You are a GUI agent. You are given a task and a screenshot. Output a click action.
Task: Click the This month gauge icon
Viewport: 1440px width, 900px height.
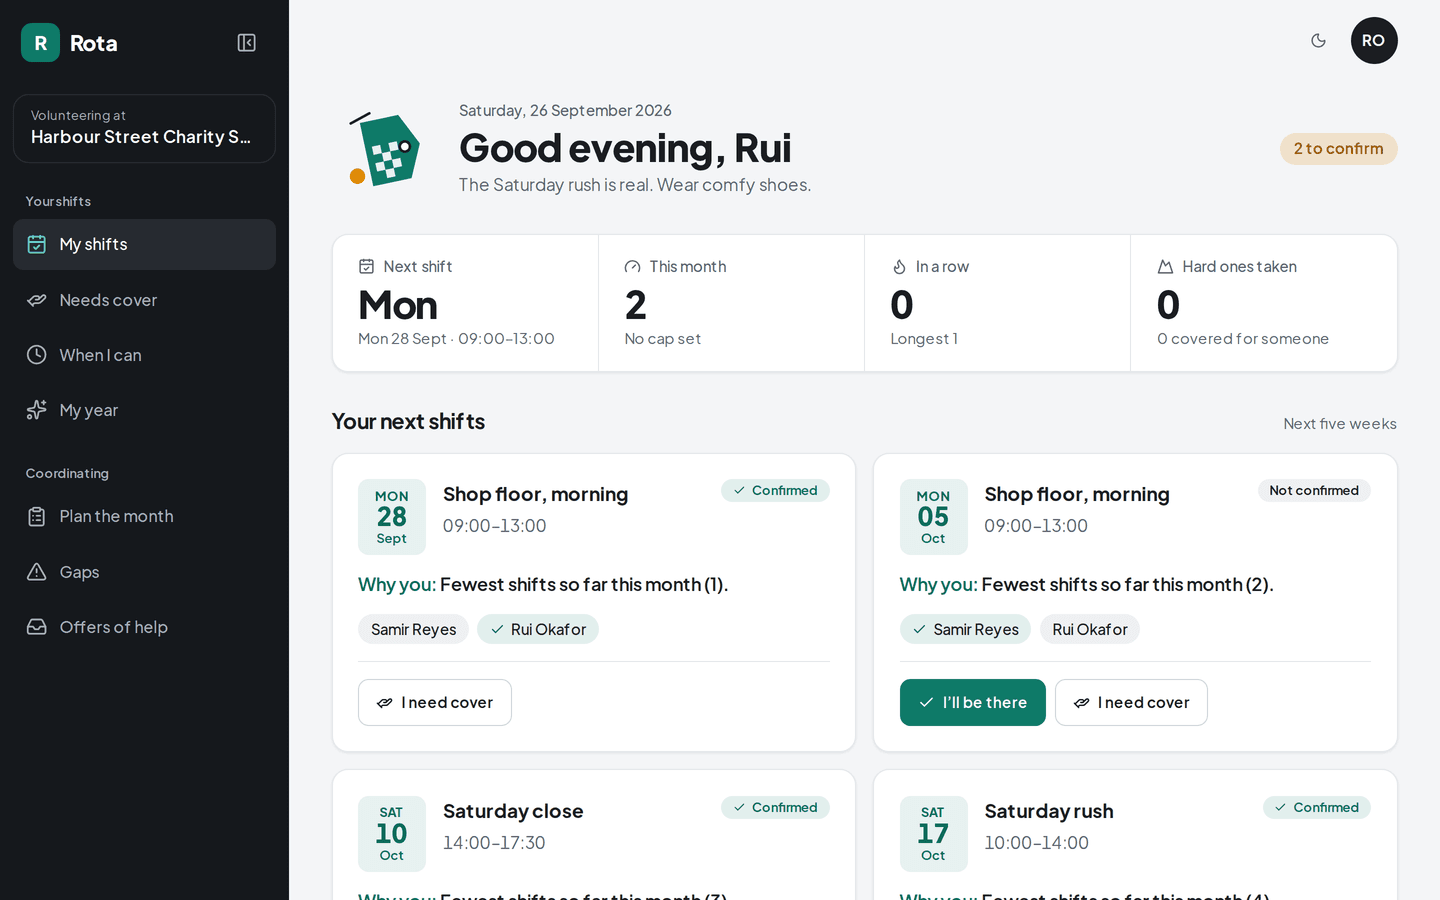632,266
